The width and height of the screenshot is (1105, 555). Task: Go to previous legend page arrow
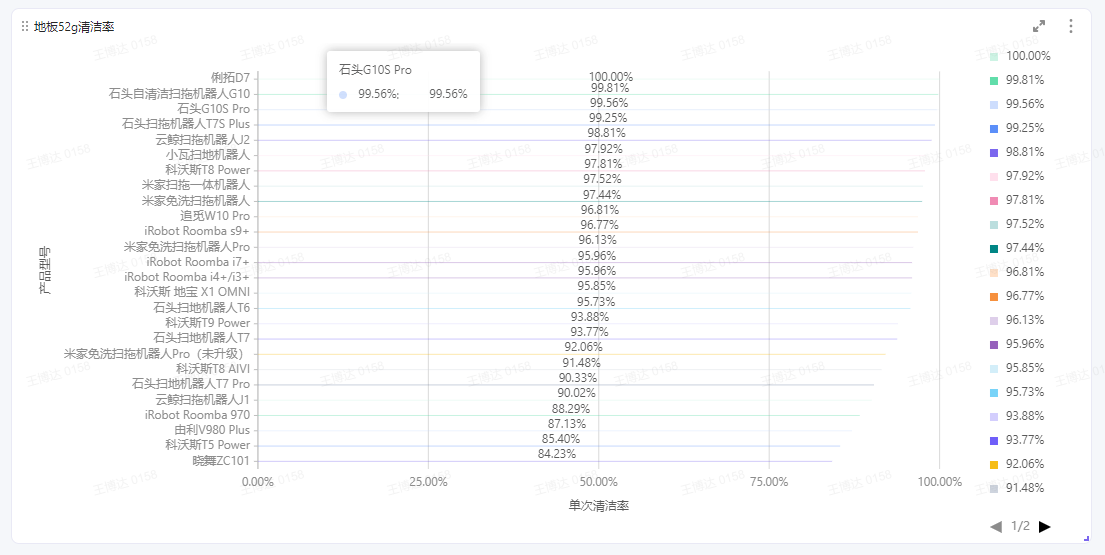click(996, 526)
